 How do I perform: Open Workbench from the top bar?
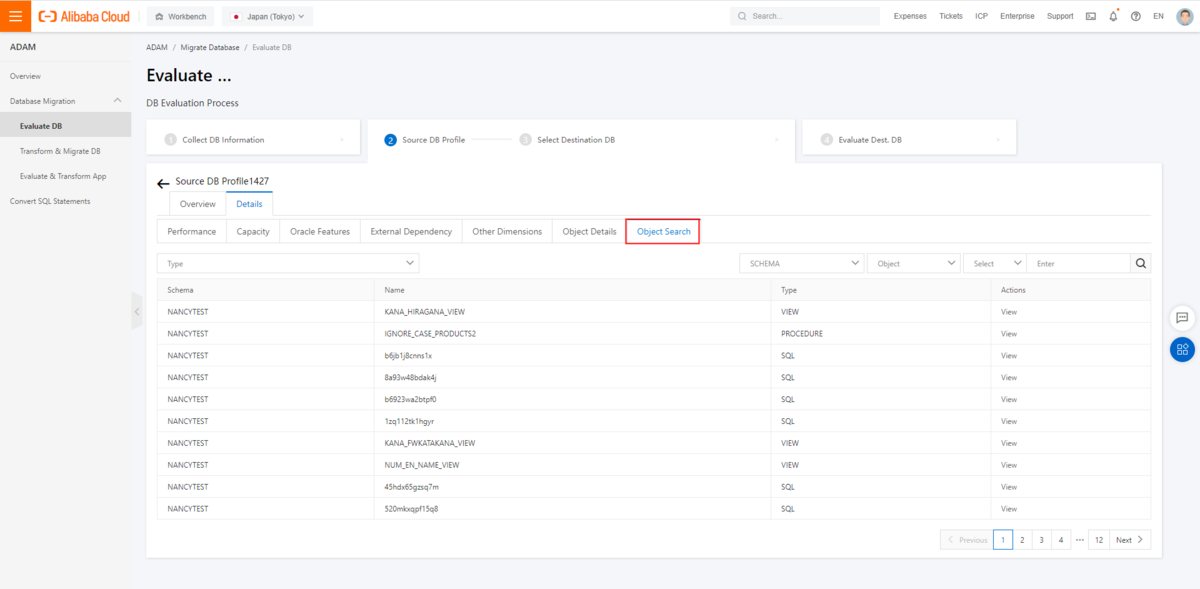pyautogui.click(x=181, y=16)
